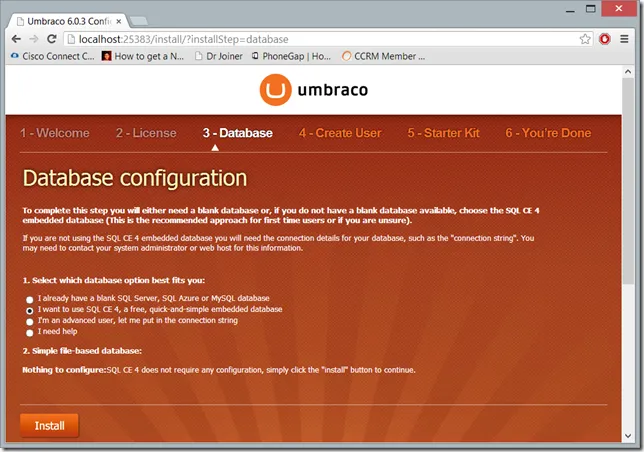Click the browser forward arrow
The image size is (644, 452).
(x=34, y=39)
